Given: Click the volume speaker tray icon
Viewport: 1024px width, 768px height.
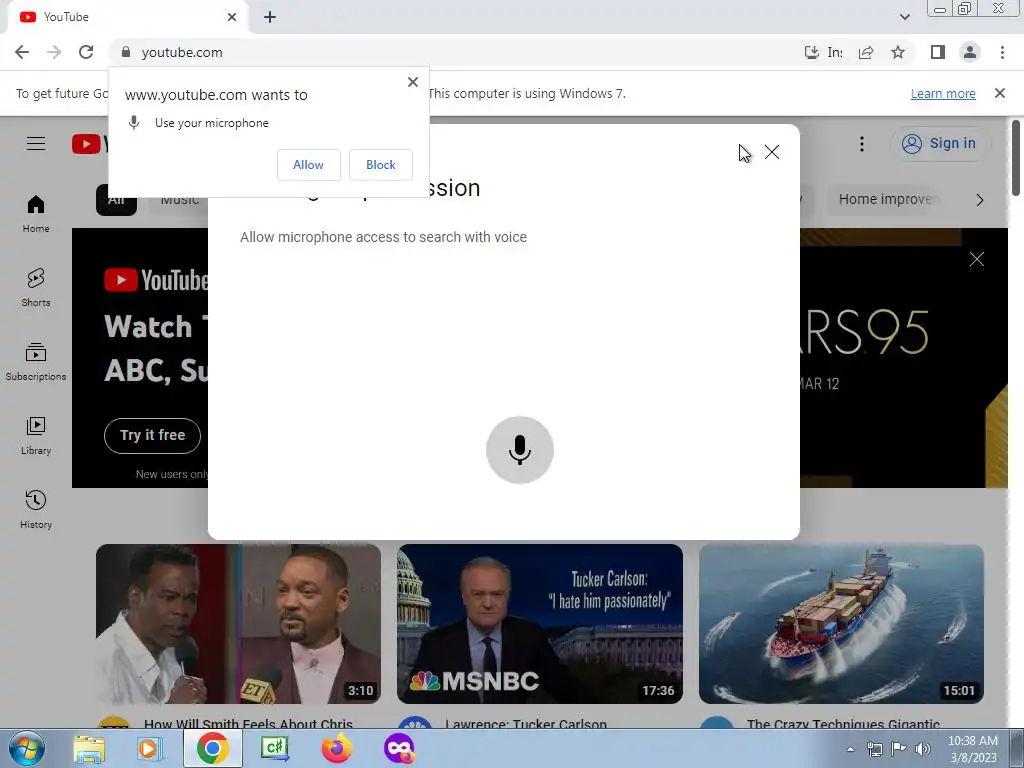Looking at the screenshot, I should tap(923, 749).
